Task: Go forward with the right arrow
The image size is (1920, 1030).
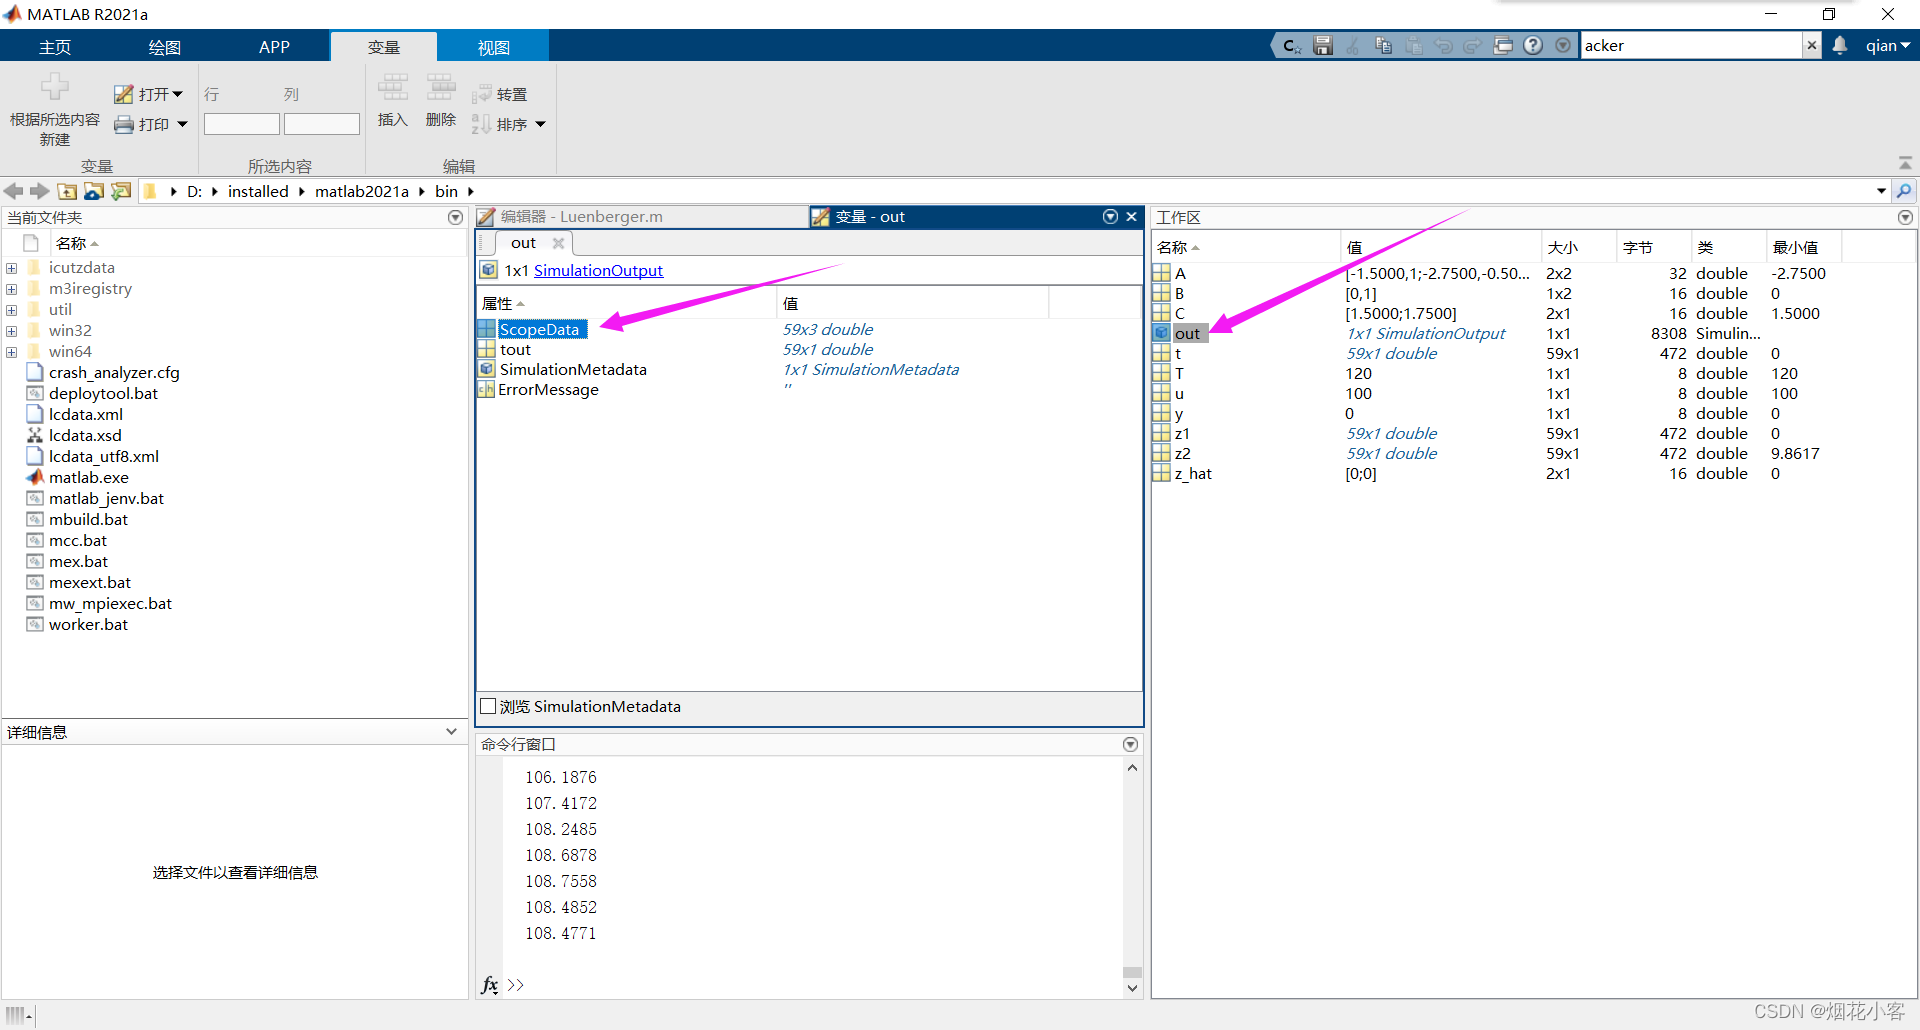Action: pos(40,191)
